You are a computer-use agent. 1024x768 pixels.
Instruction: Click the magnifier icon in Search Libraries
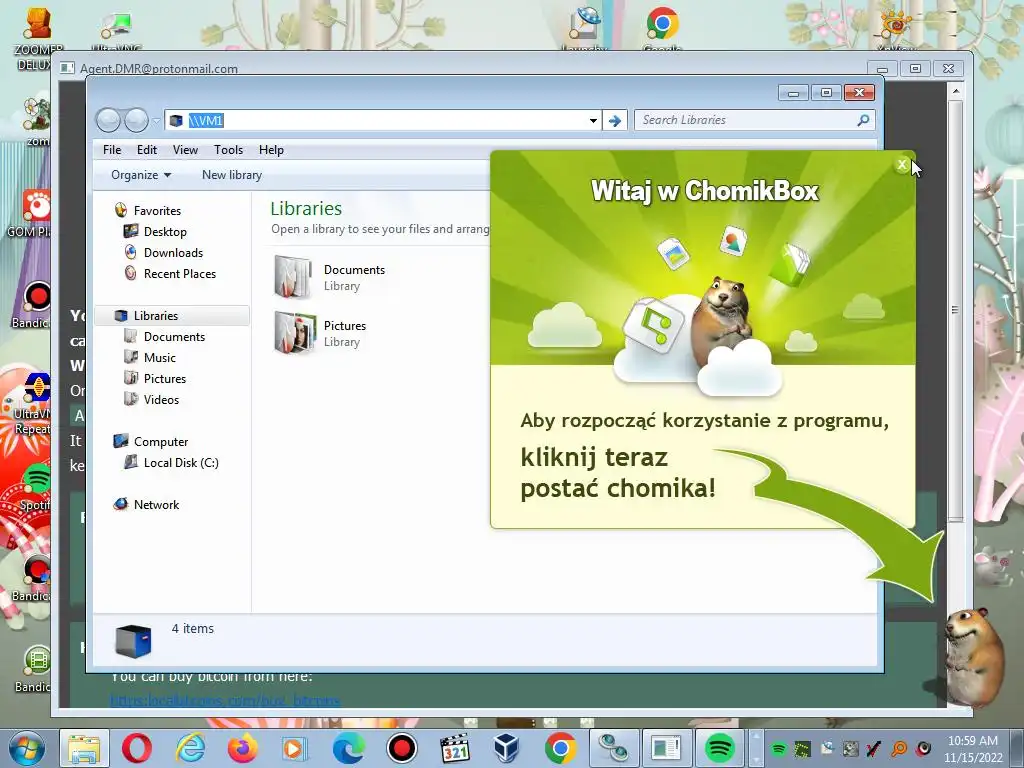[x=863, y=120]
